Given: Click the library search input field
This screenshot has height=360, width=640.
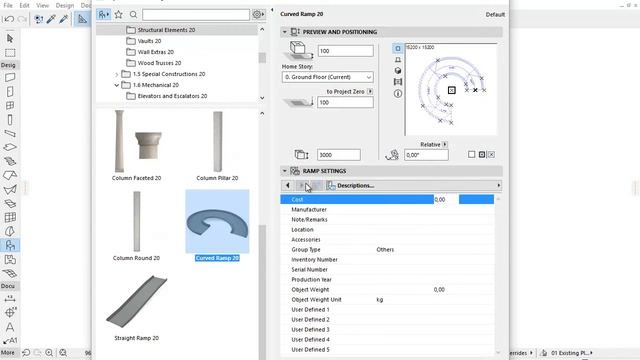Looking at the screenshot, I should [x=196, y=15].
